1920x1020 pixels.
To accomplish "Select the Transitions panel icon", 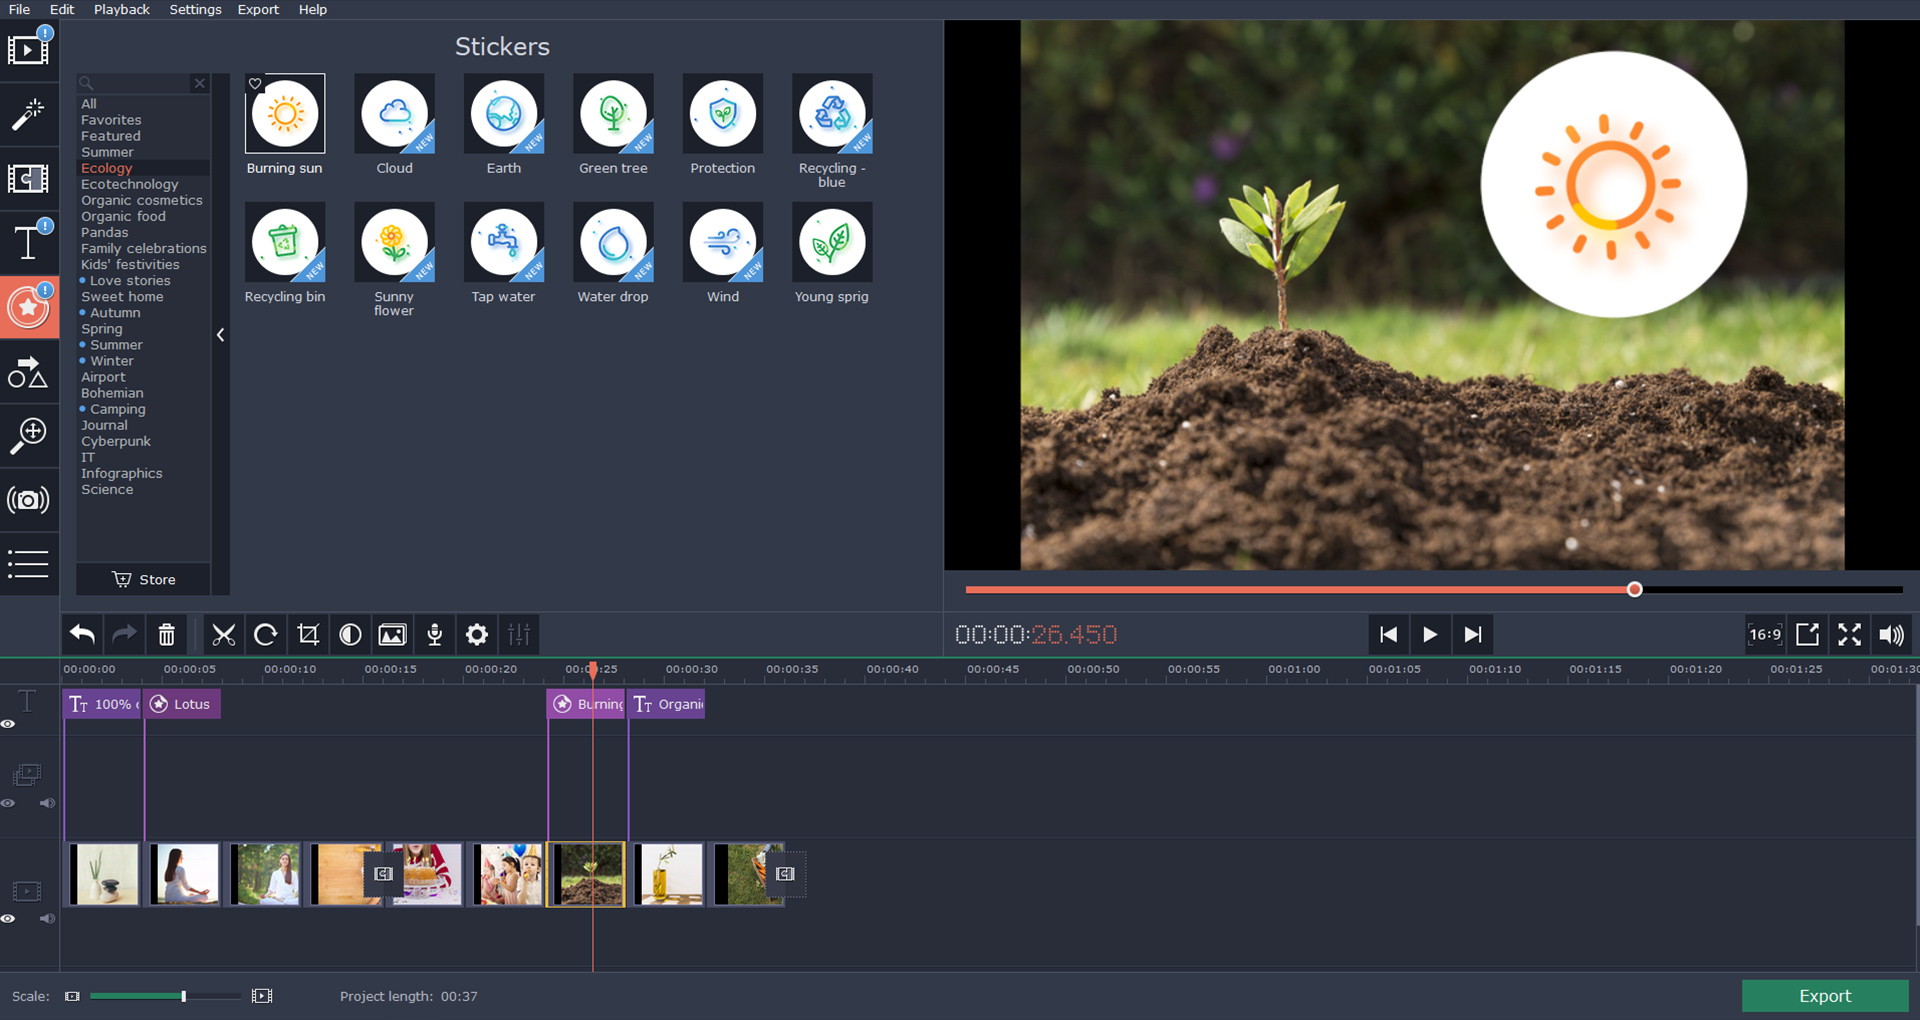I will click(29, 178).
